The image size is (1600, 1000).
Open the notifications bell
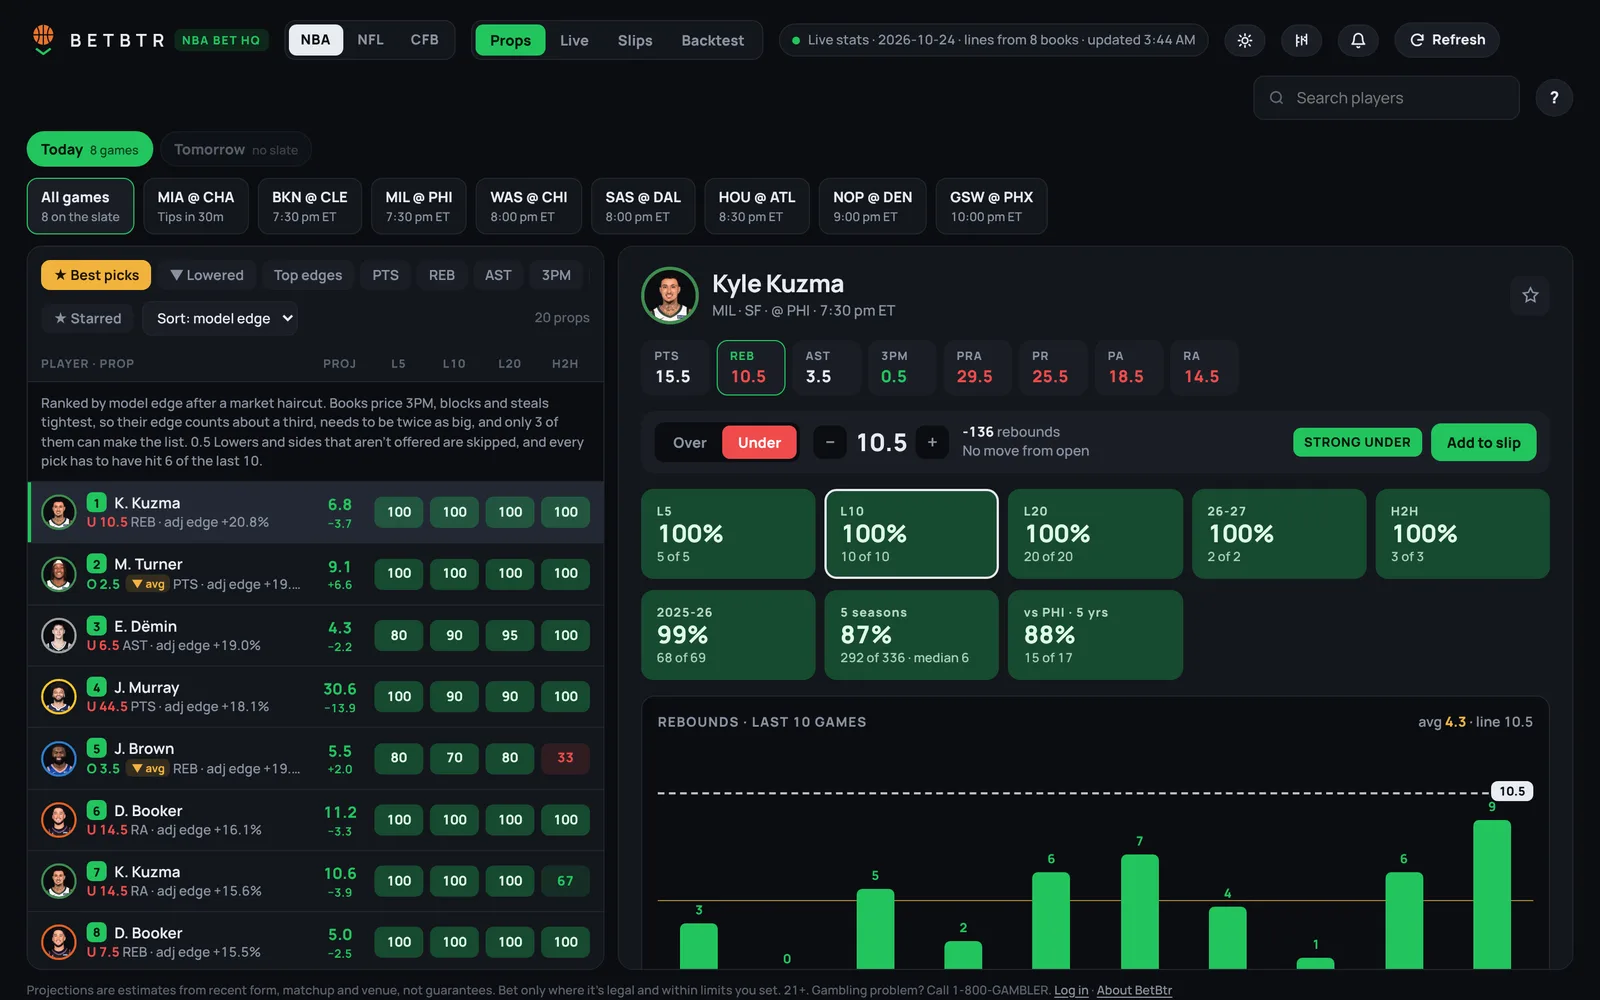1358,40
